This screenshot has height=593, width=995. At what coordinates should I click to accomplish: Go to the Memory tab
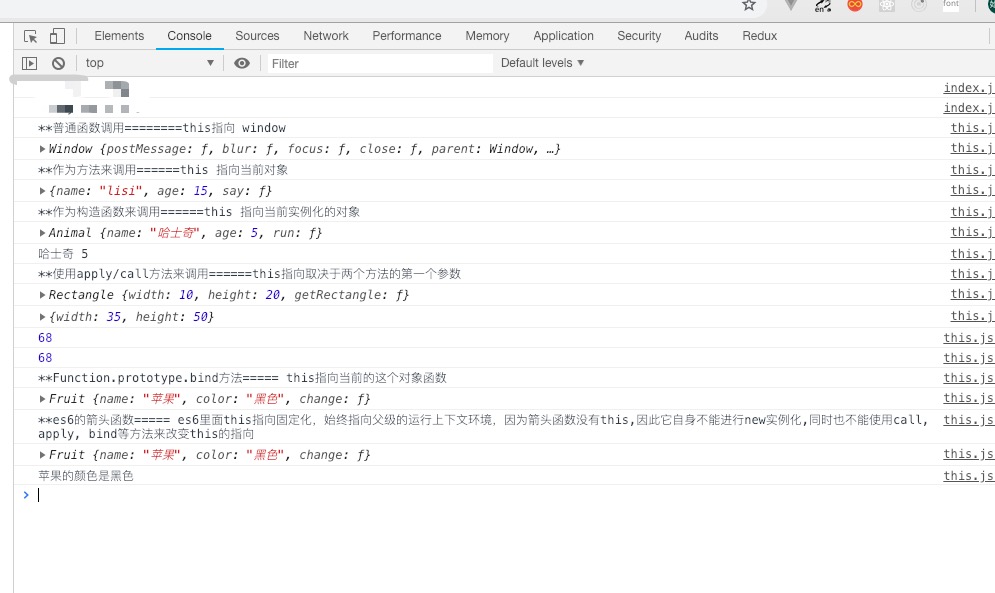click(487, 36)
